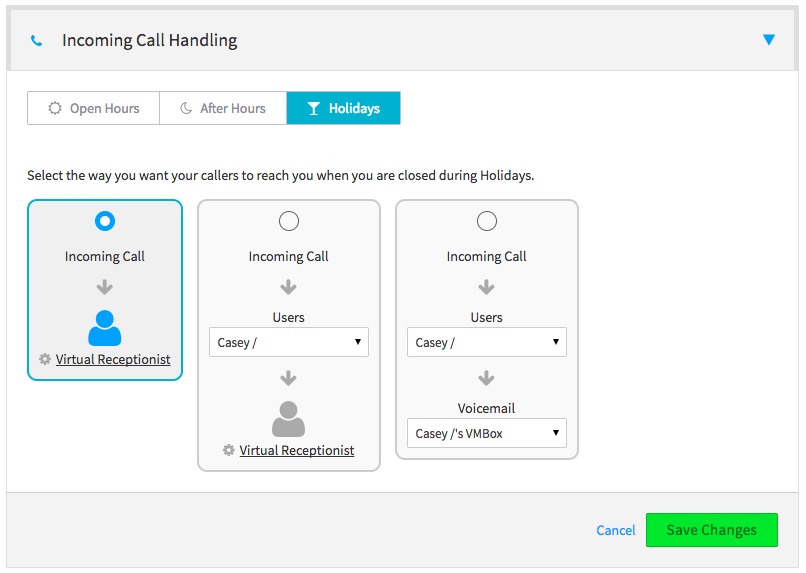Viewport: 806px width, 573px height.
Task: Switch to the After Hours tab
Action: [x=223, y=108]
